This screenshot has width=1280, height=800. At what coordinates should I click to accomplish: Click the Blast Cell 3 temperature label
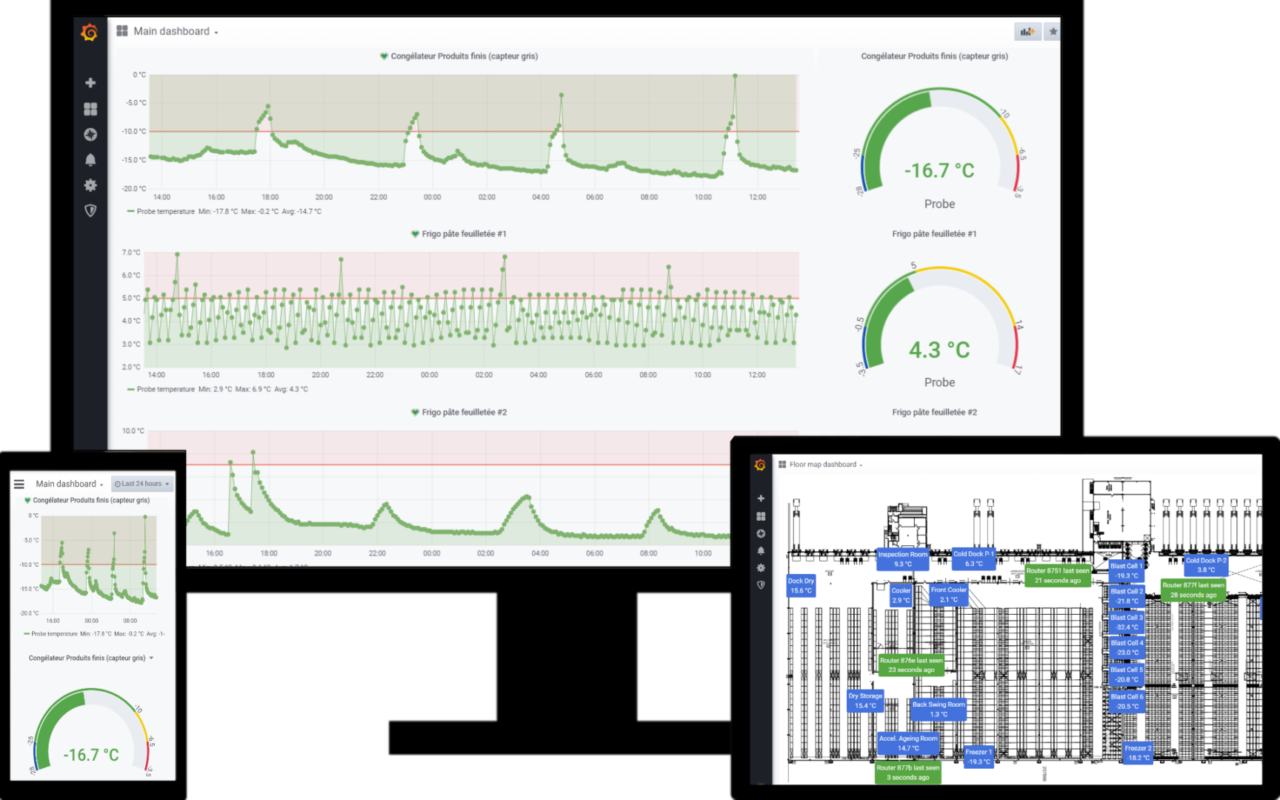tap(1126, 622)
